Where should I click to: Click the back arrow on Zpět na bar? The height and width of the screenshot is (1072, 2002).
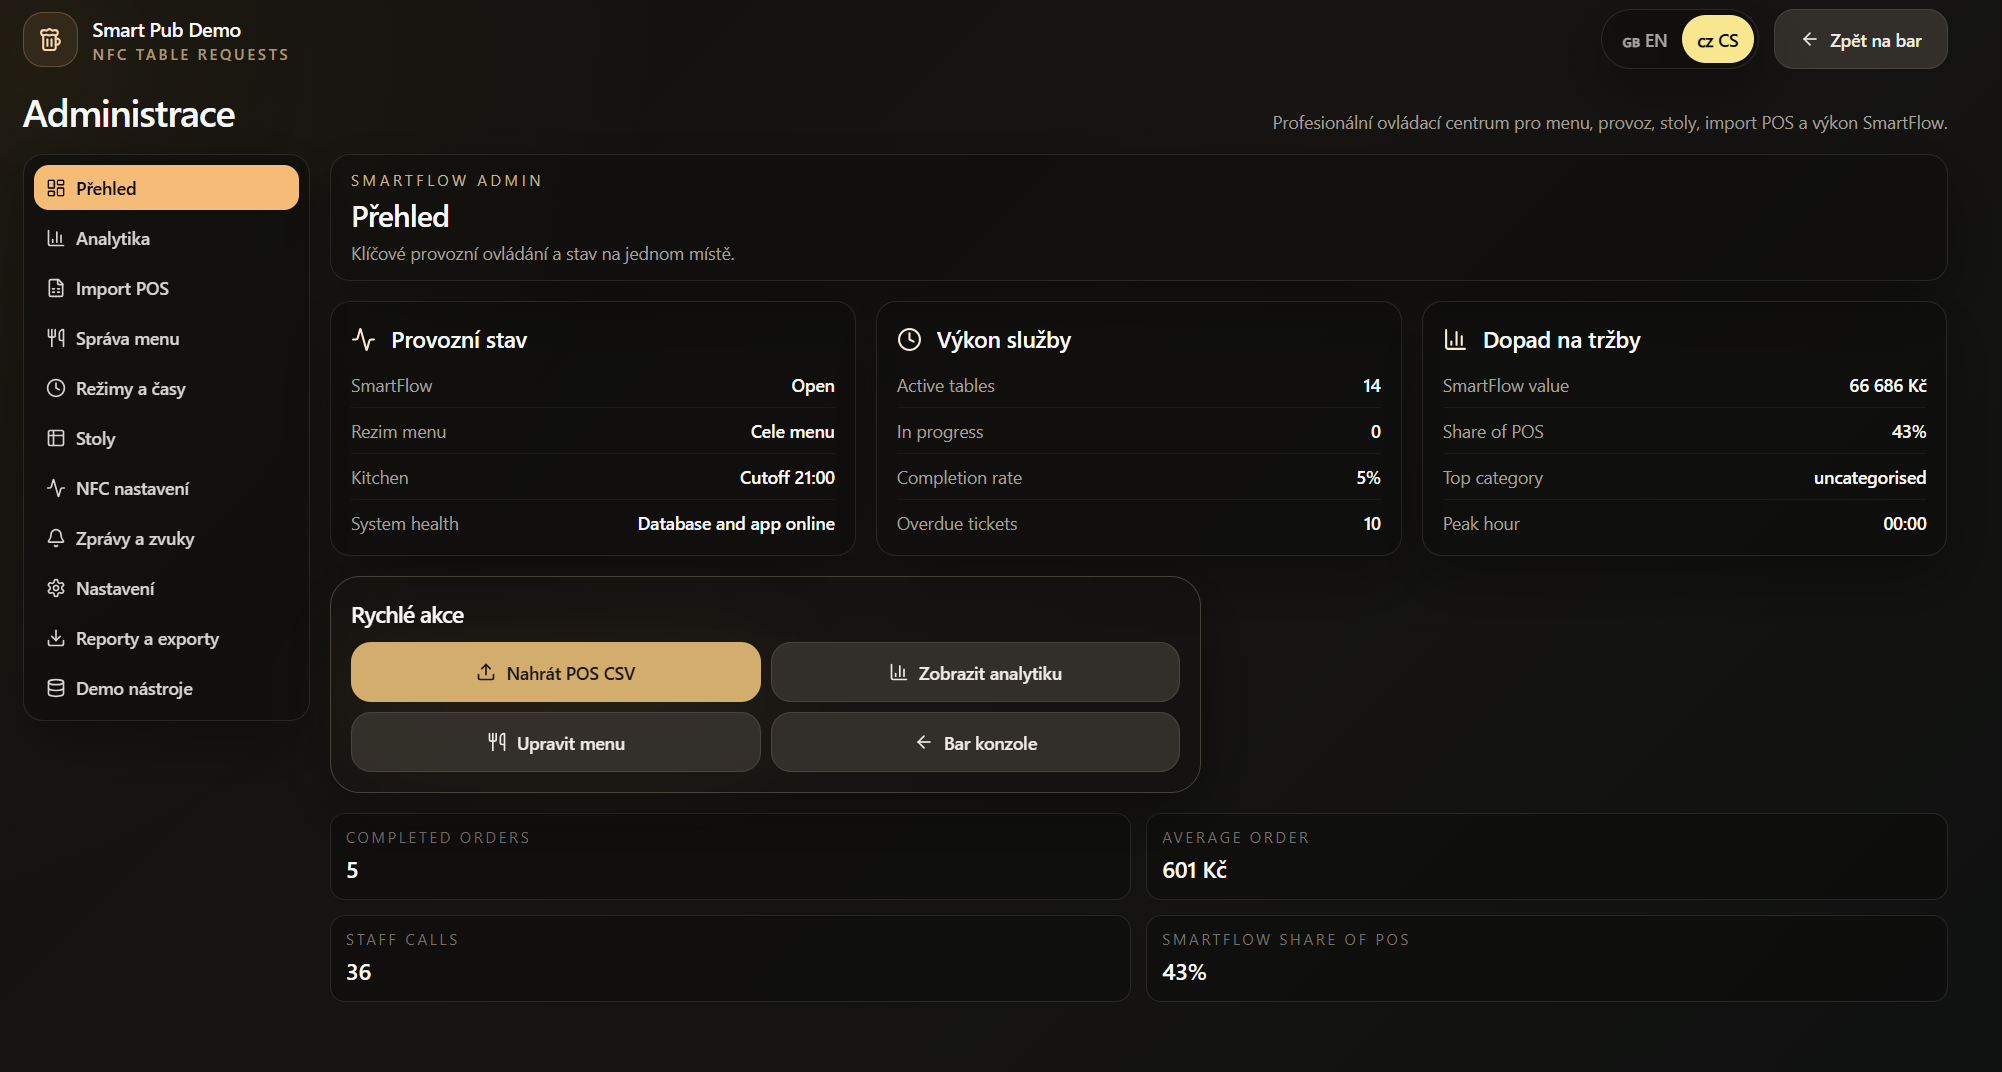[x=1810, y=39]
